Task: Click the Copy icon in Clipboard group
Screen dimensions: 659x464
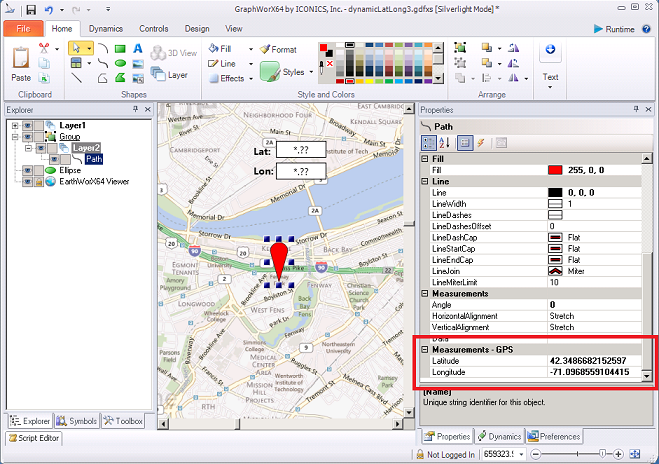Action: point(44,63)
